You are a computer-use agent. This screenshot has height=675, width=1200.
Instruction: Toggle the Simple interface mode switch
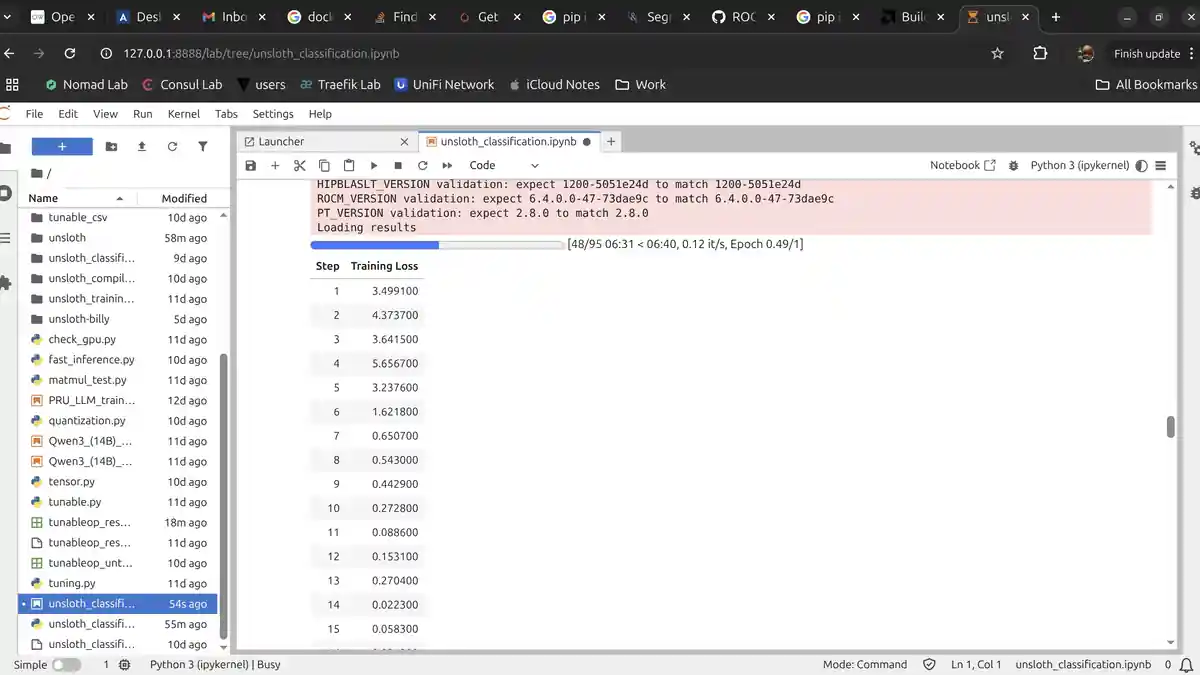[66, 664]
